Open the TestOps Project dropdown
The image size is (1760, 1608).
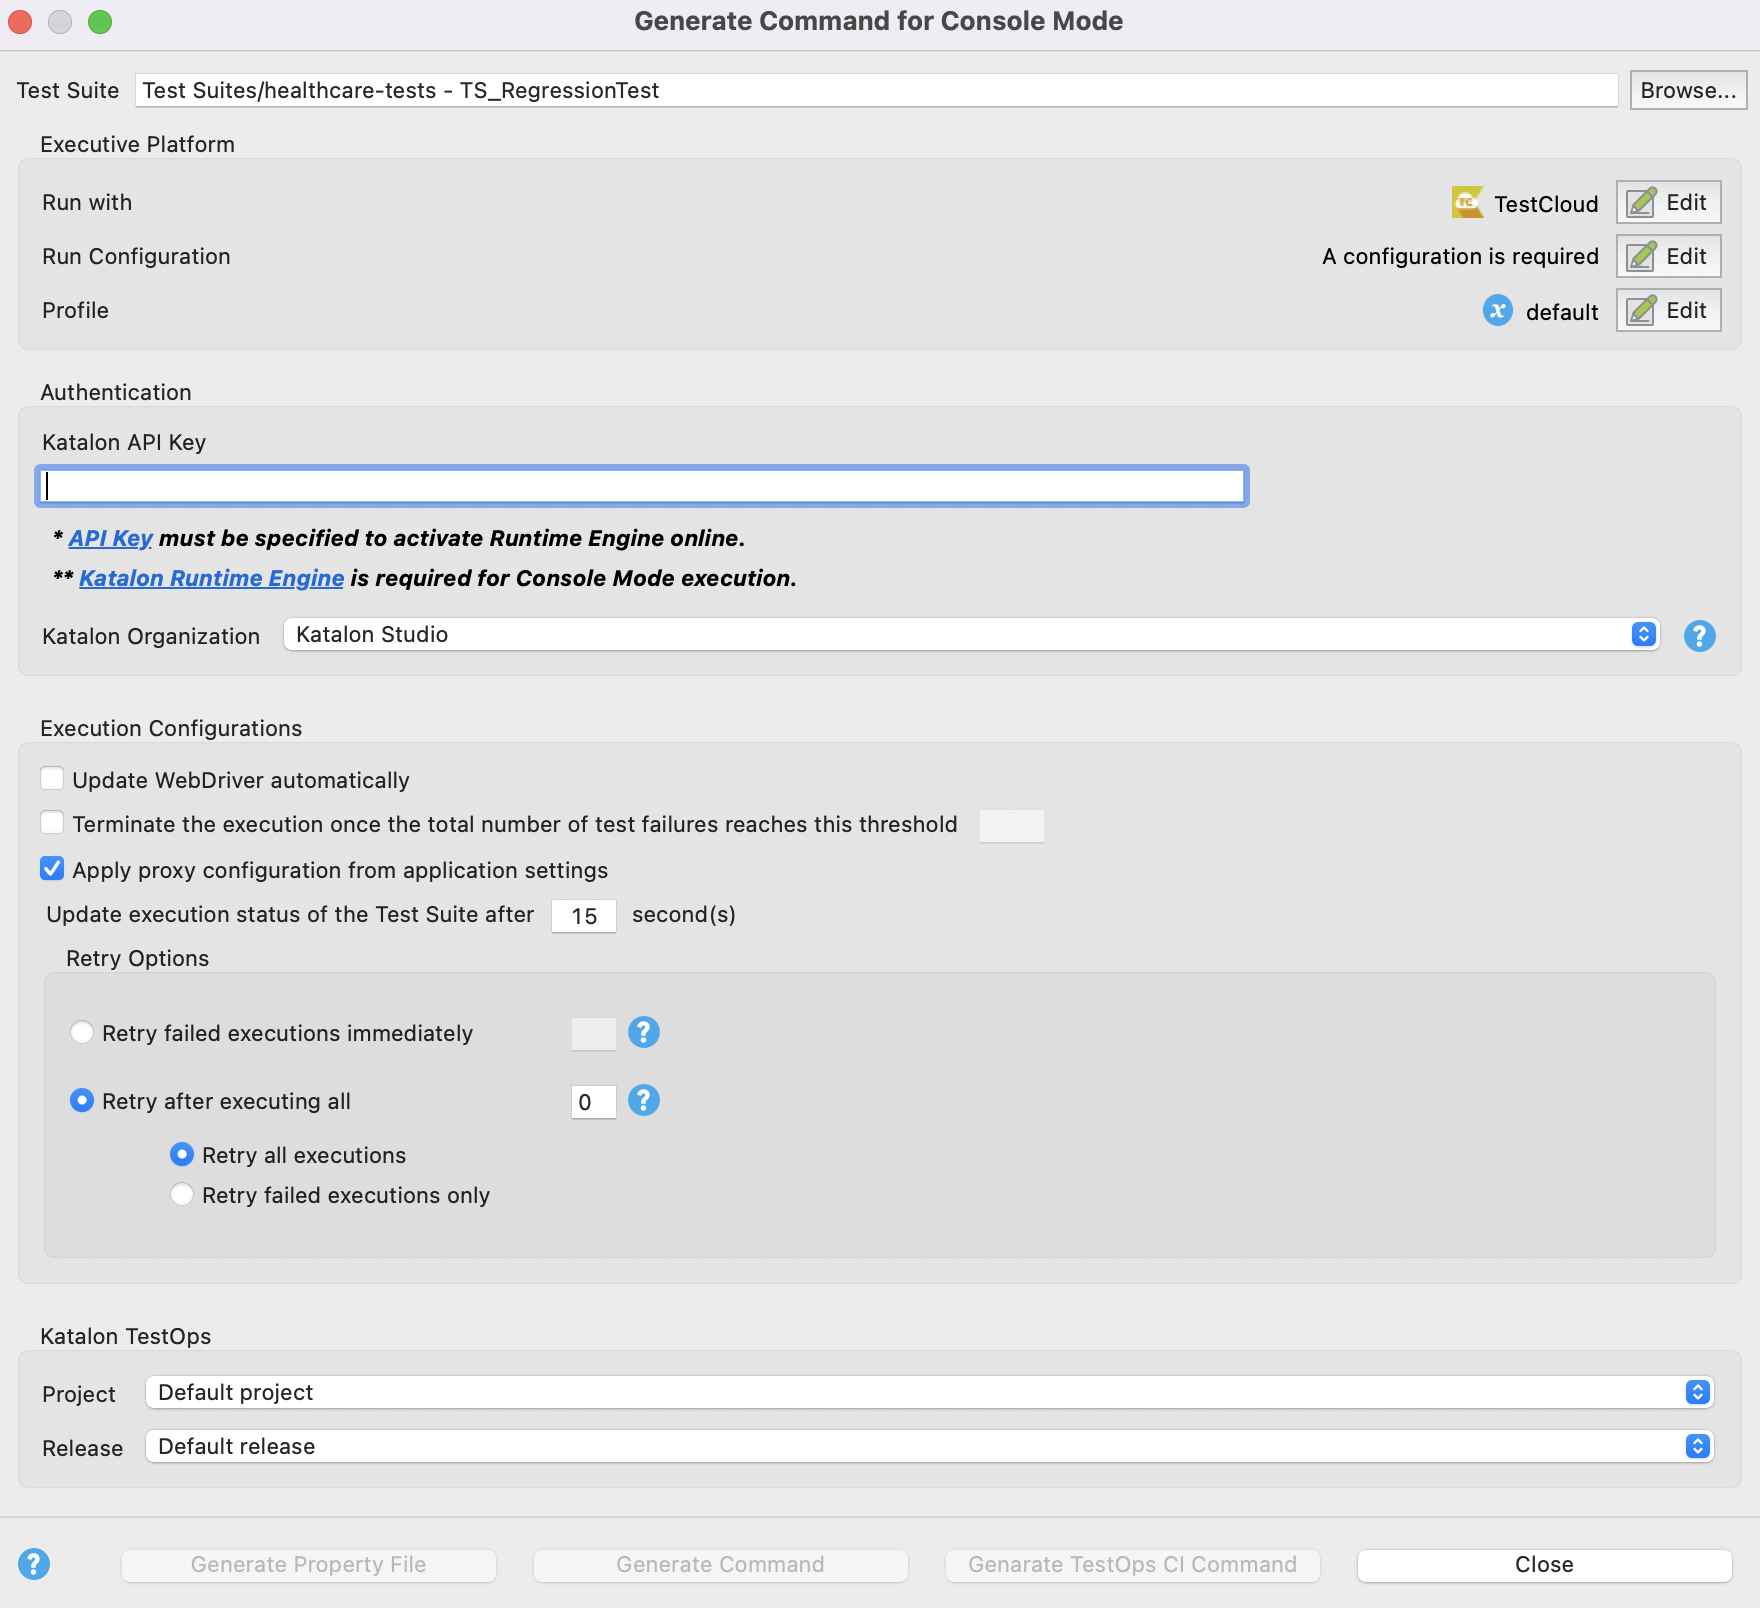point(929,1392)
